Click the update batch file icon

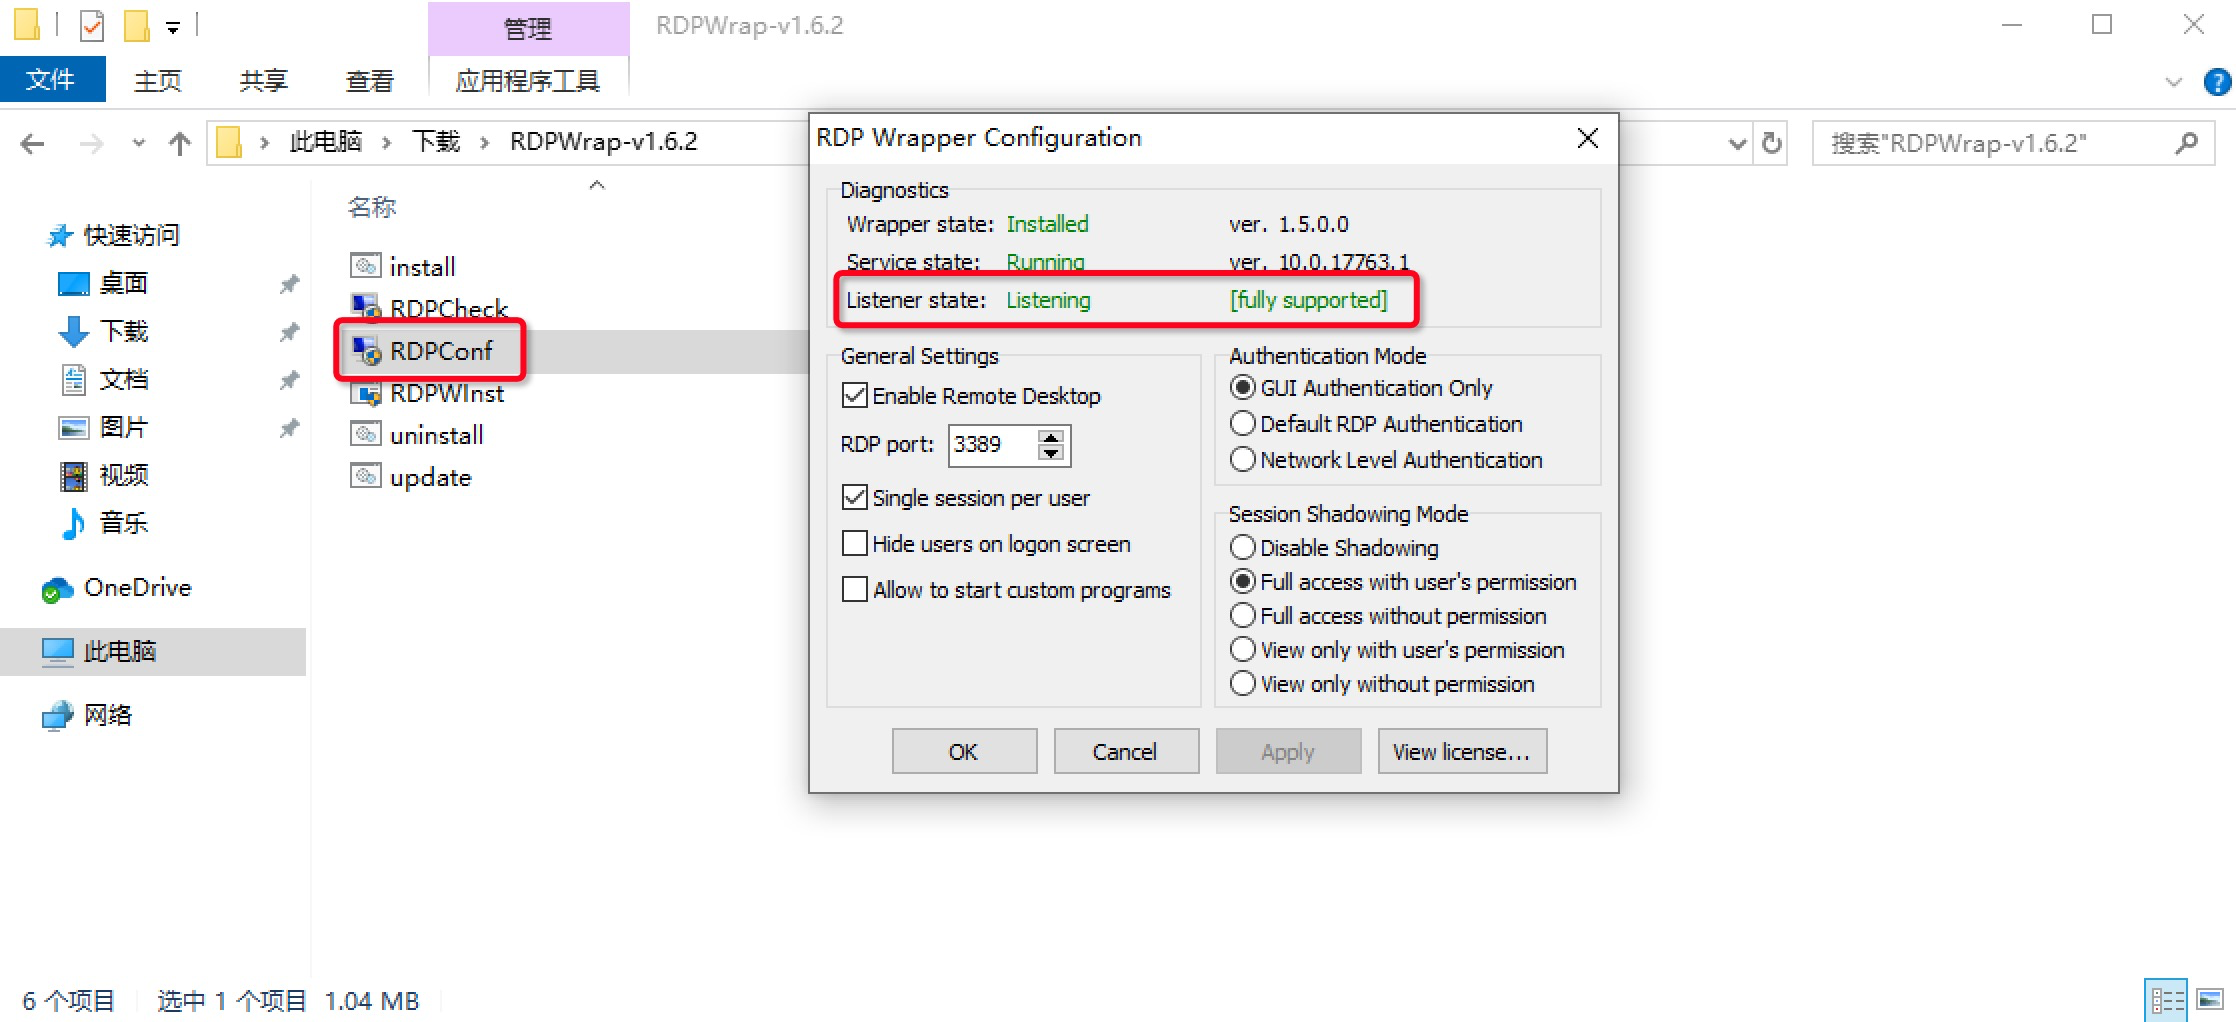366,476
